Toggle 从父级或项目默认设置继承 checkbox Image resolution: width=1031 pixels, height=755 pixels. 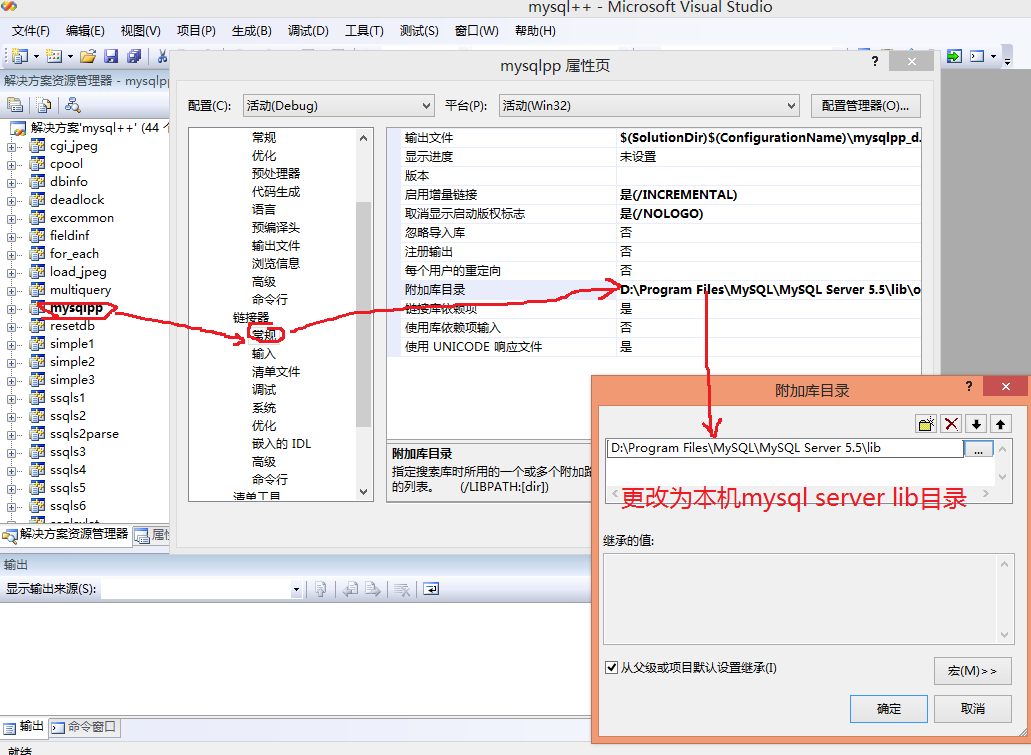click(611, 668)
